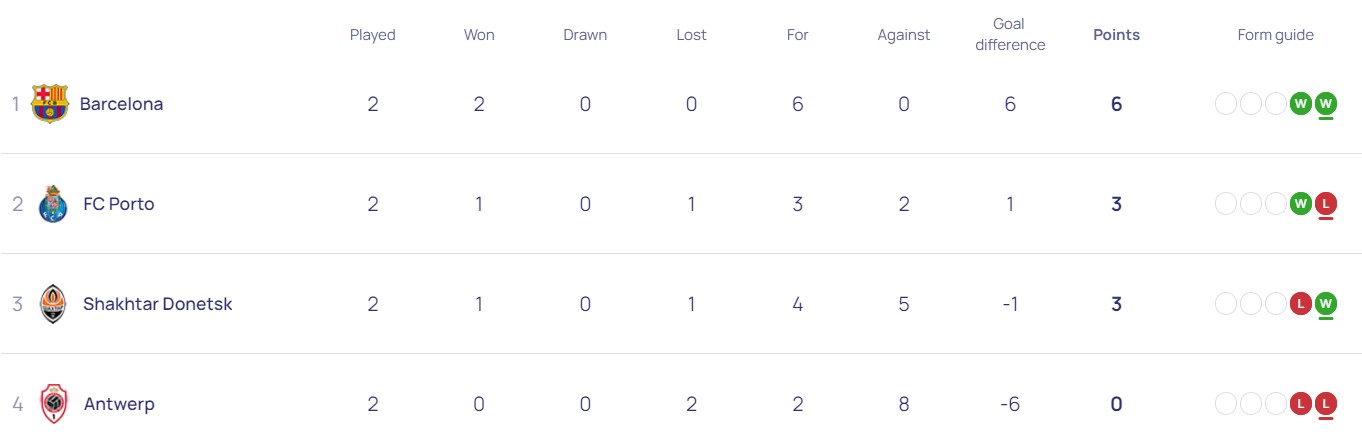Click the Points column header
Screen dimensions: 1362x445
tap(1116, 35)
